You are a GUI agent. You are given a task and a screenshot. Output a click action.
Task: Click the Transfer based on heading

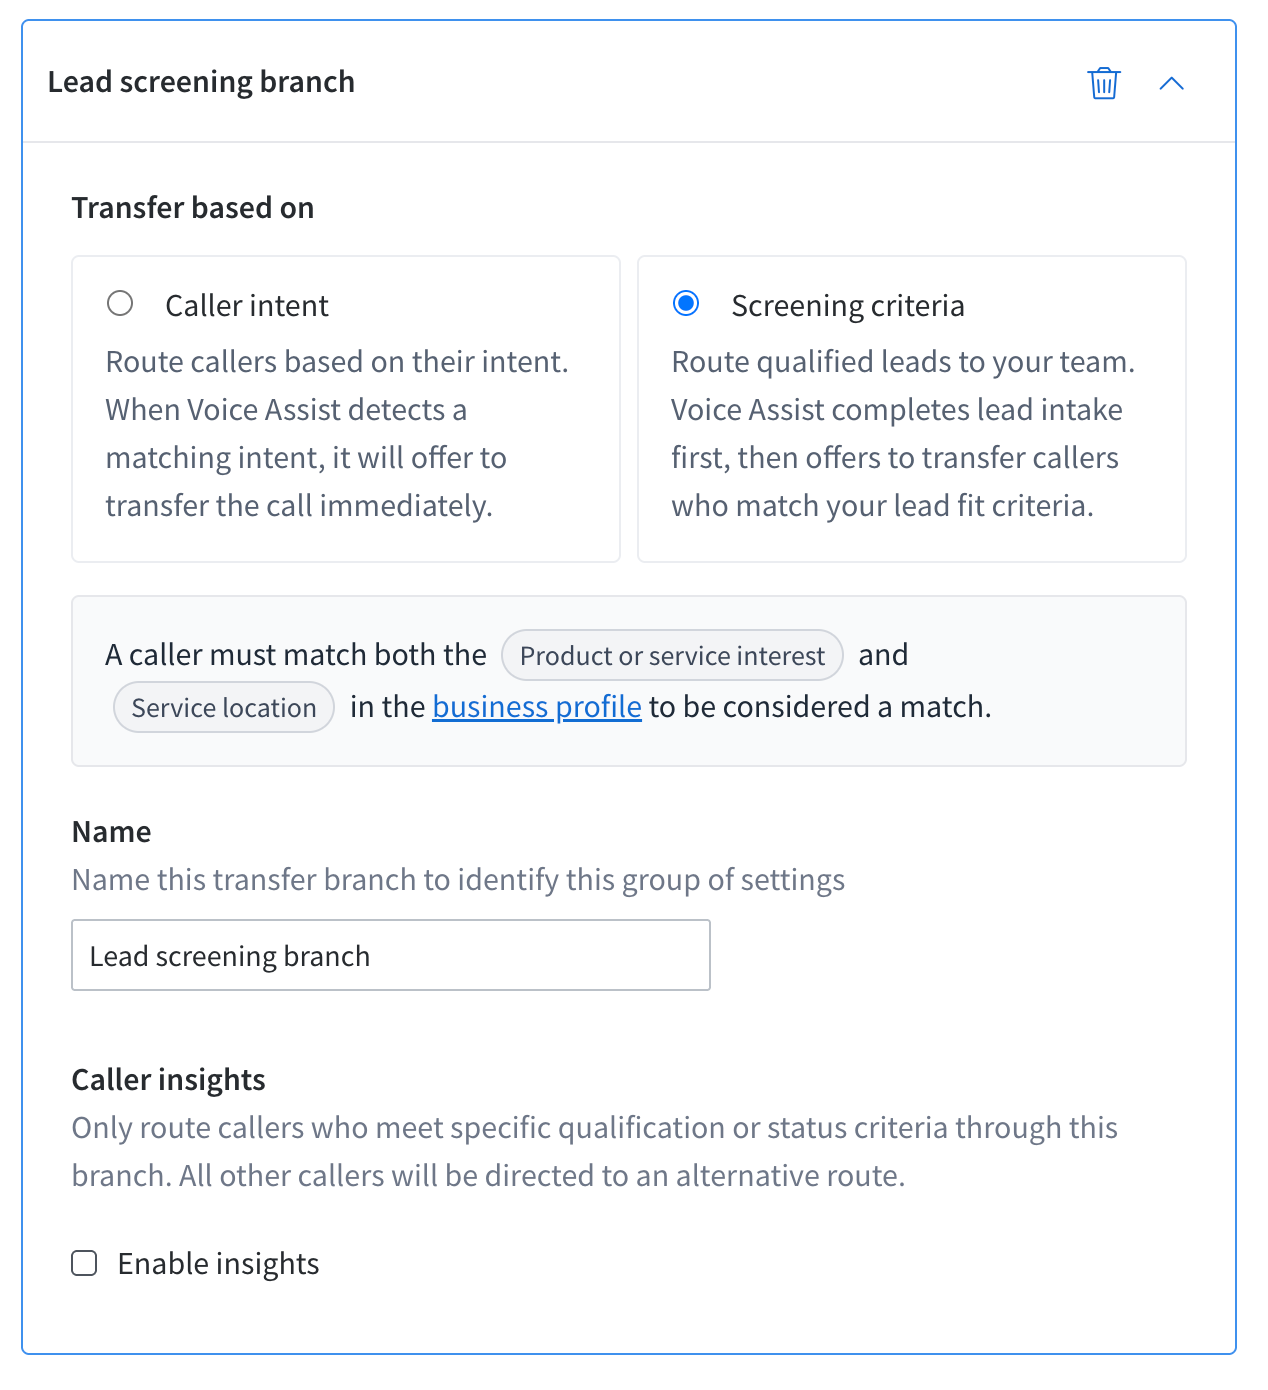coord(193,207)
